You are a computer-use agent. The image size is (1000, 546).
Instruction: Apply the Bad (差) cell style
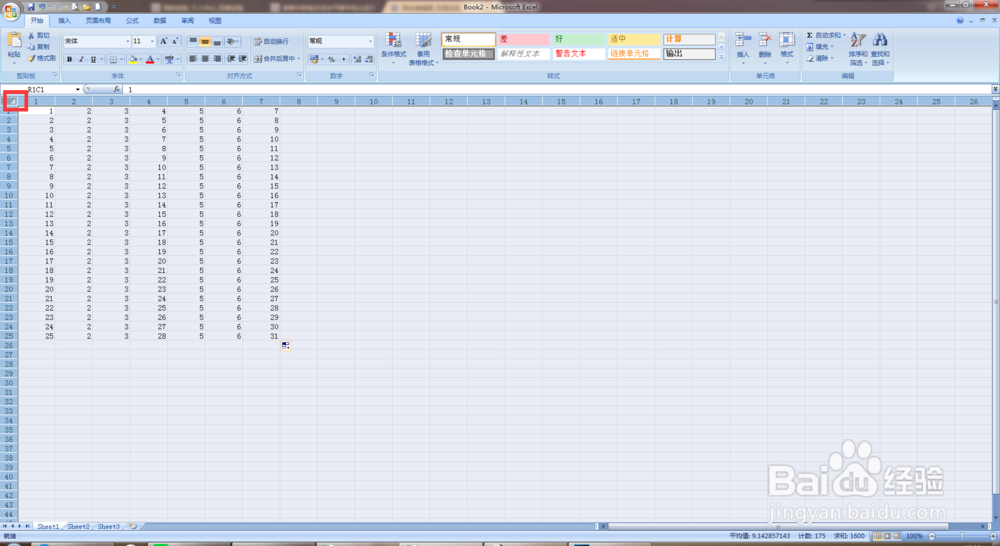click(523, 39)
